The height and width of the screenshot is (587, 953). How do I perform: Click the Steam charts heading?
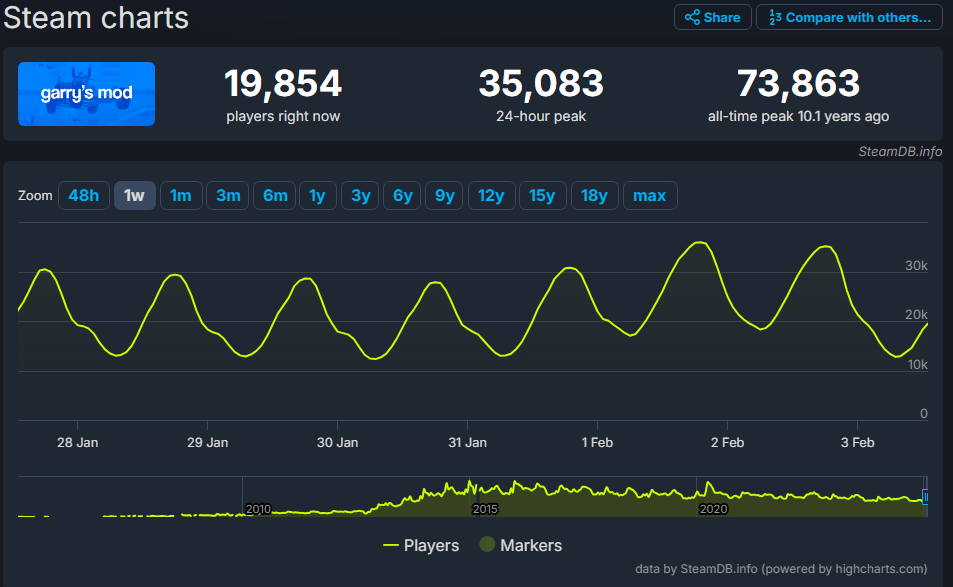click(96, 17)
